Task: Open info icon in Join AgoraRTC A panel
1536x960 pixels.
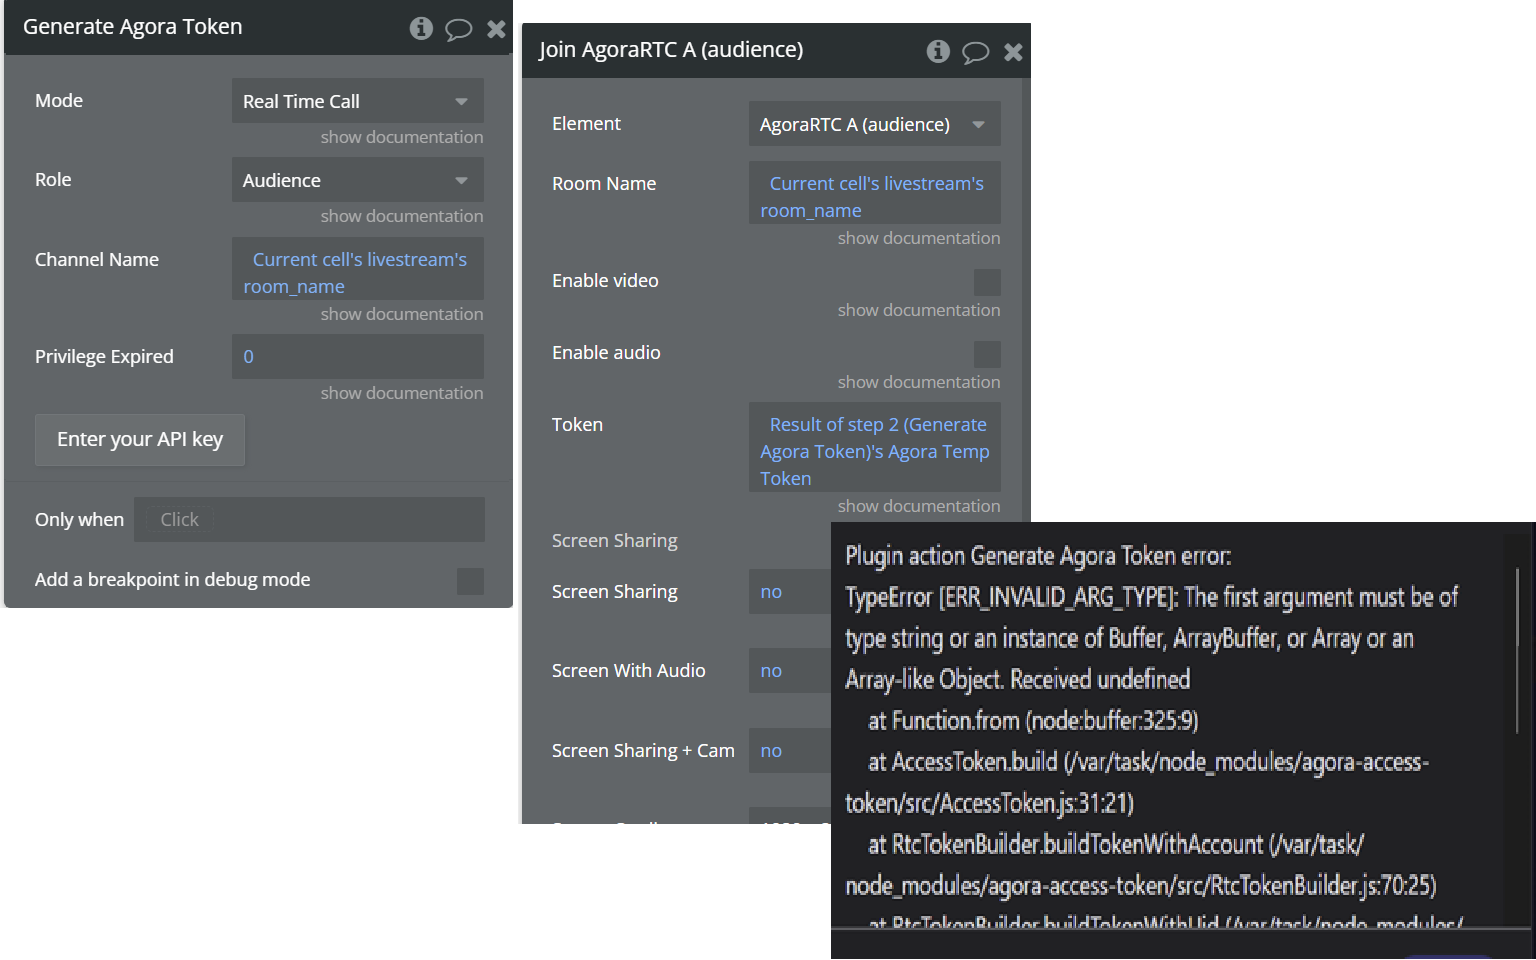Action: point(938,51)
